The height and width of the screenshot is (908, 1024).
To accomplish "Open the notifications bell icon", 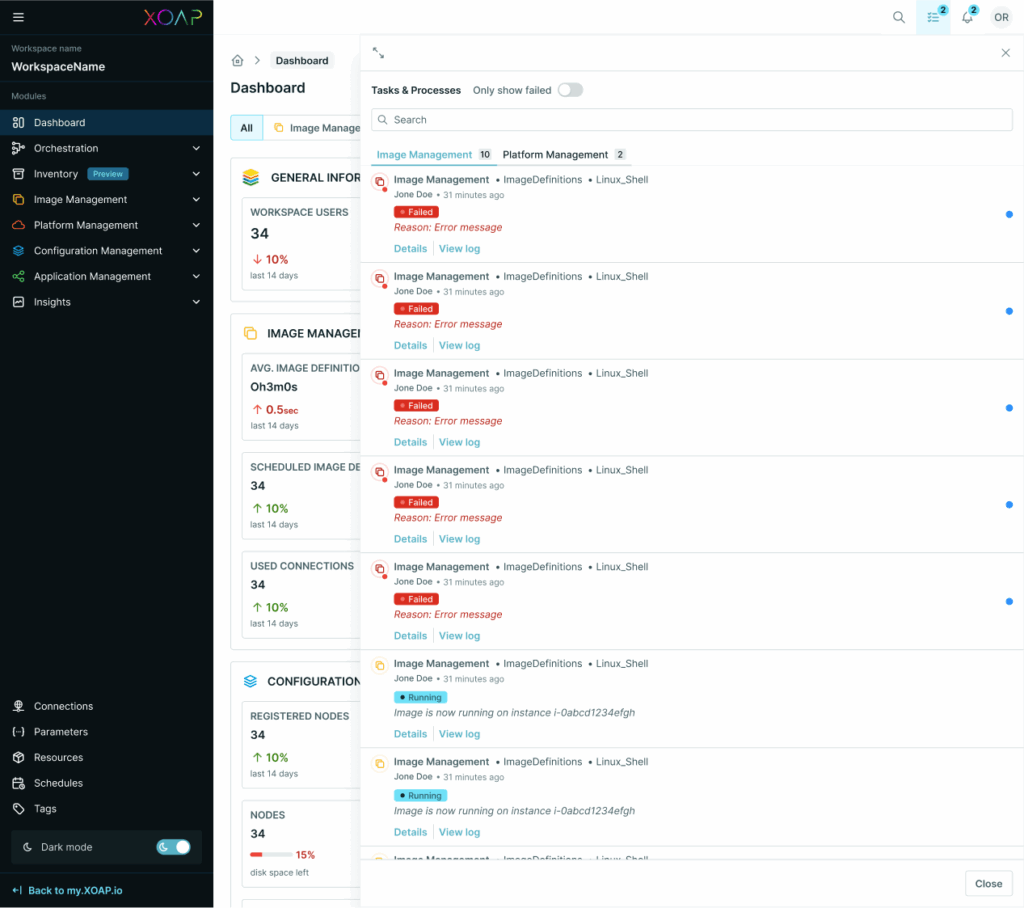I will (966, 17).
